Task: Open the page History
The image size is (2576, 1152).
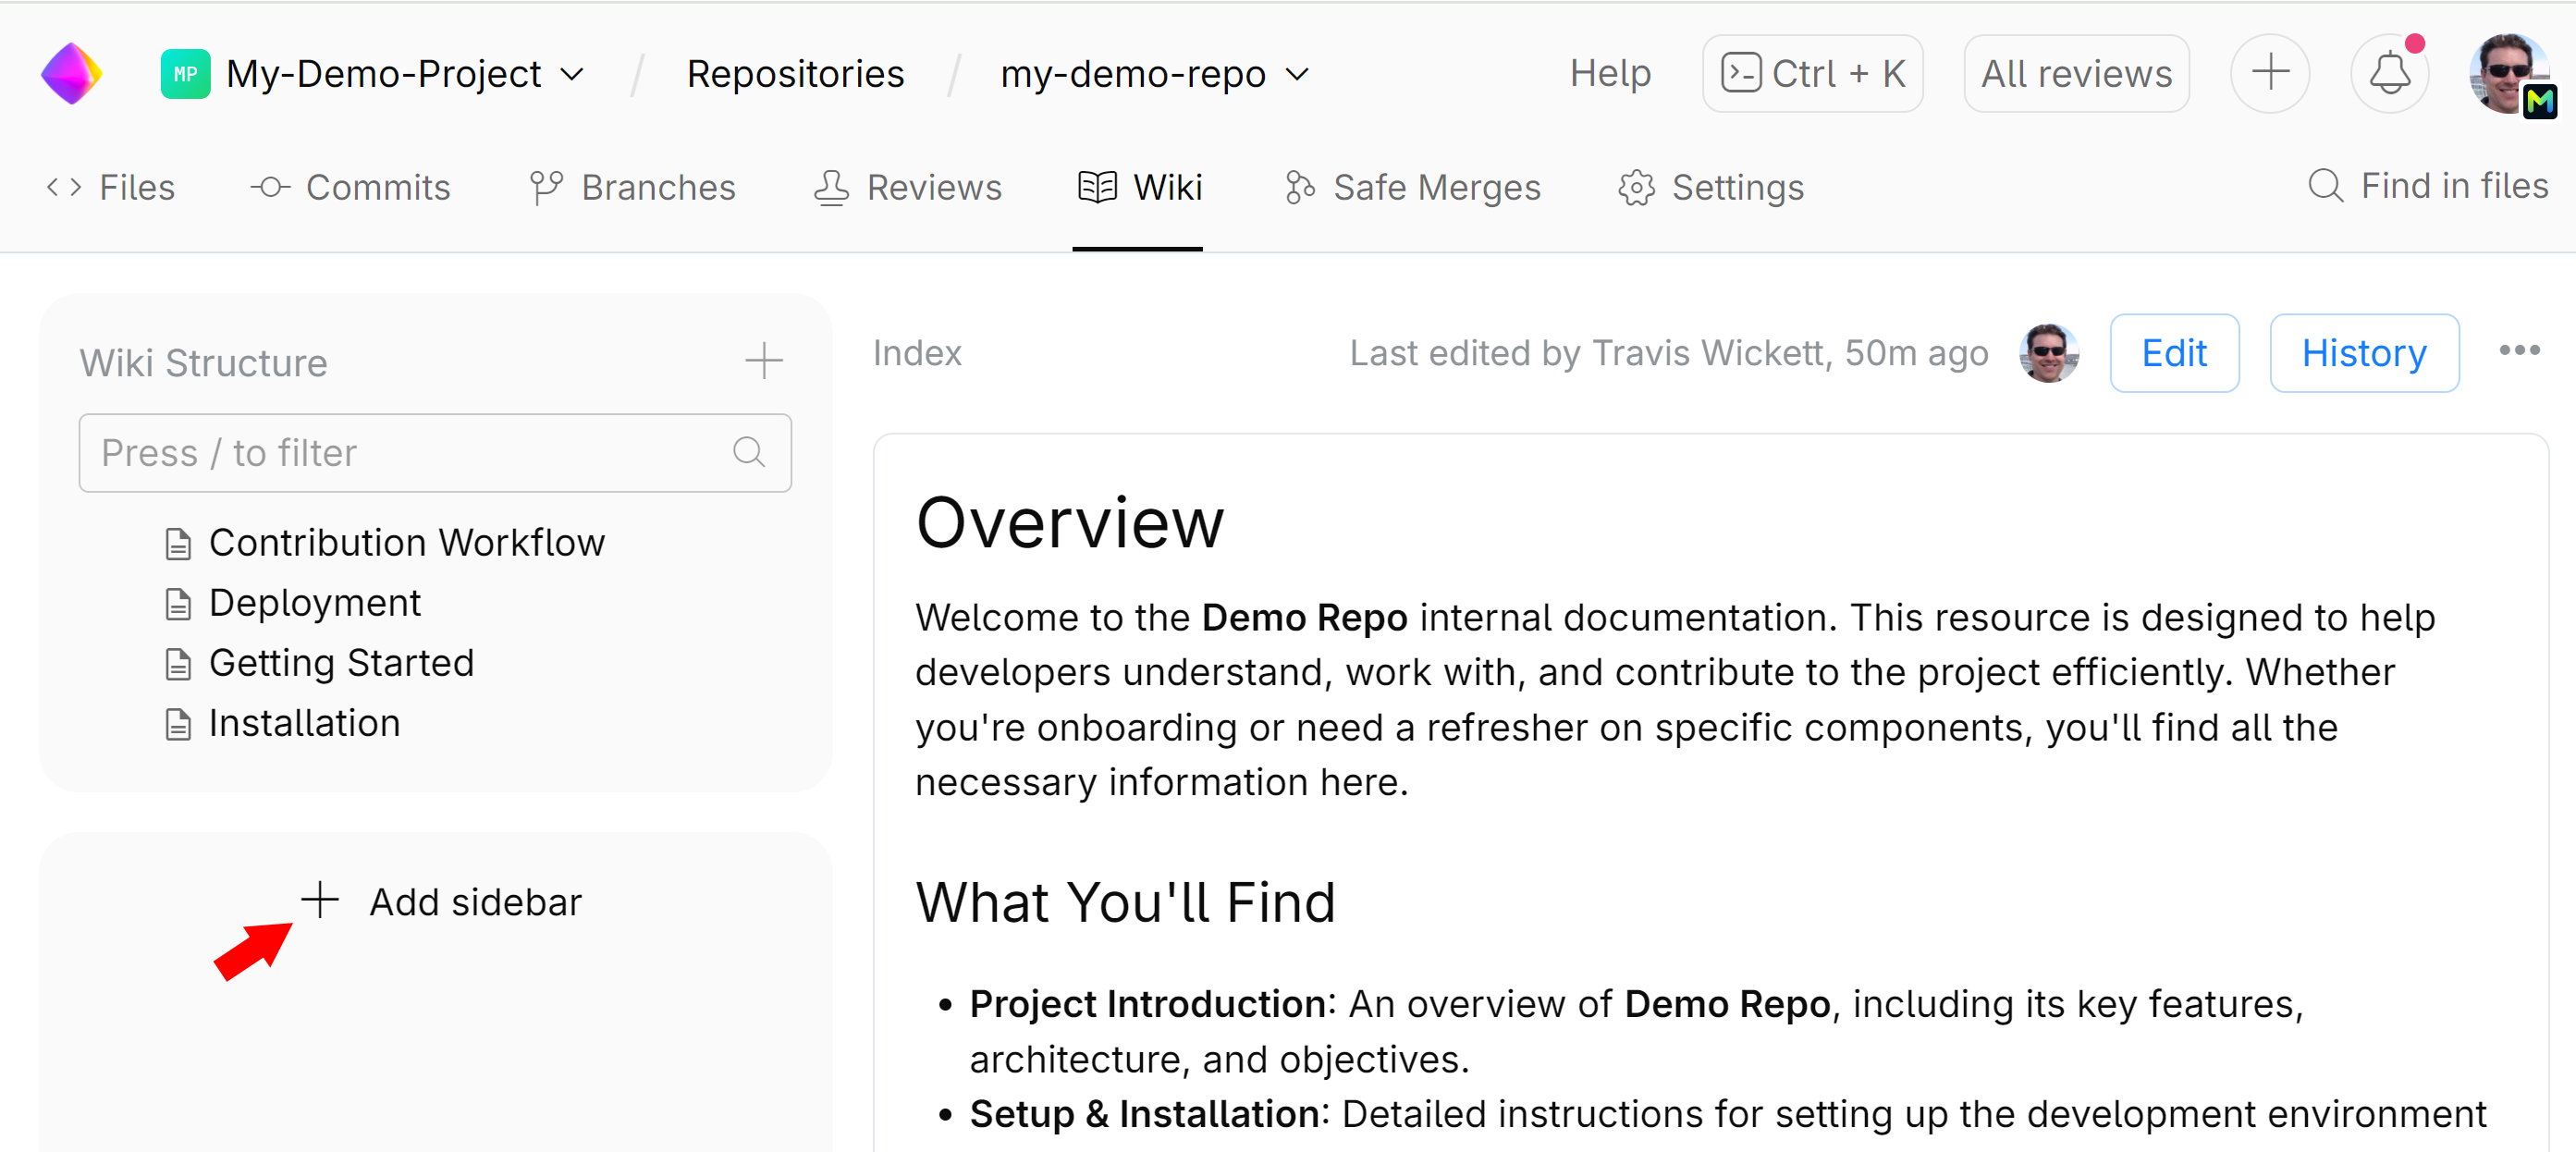Action: pyautogui.click(x=2364, y=352)
